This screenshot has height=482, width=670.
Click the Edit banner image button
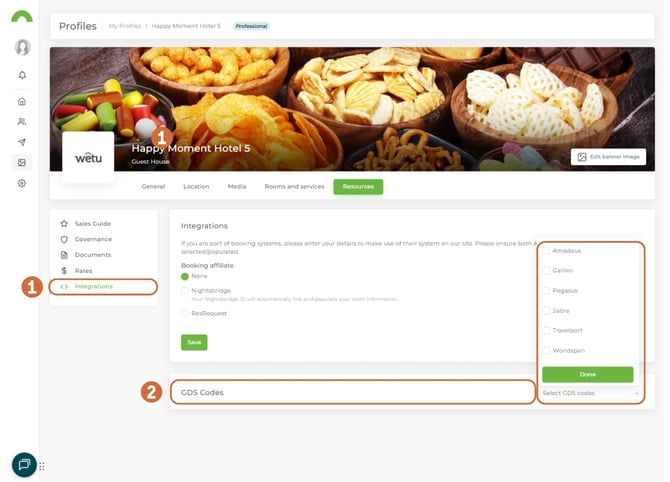[x=608, y=157]
